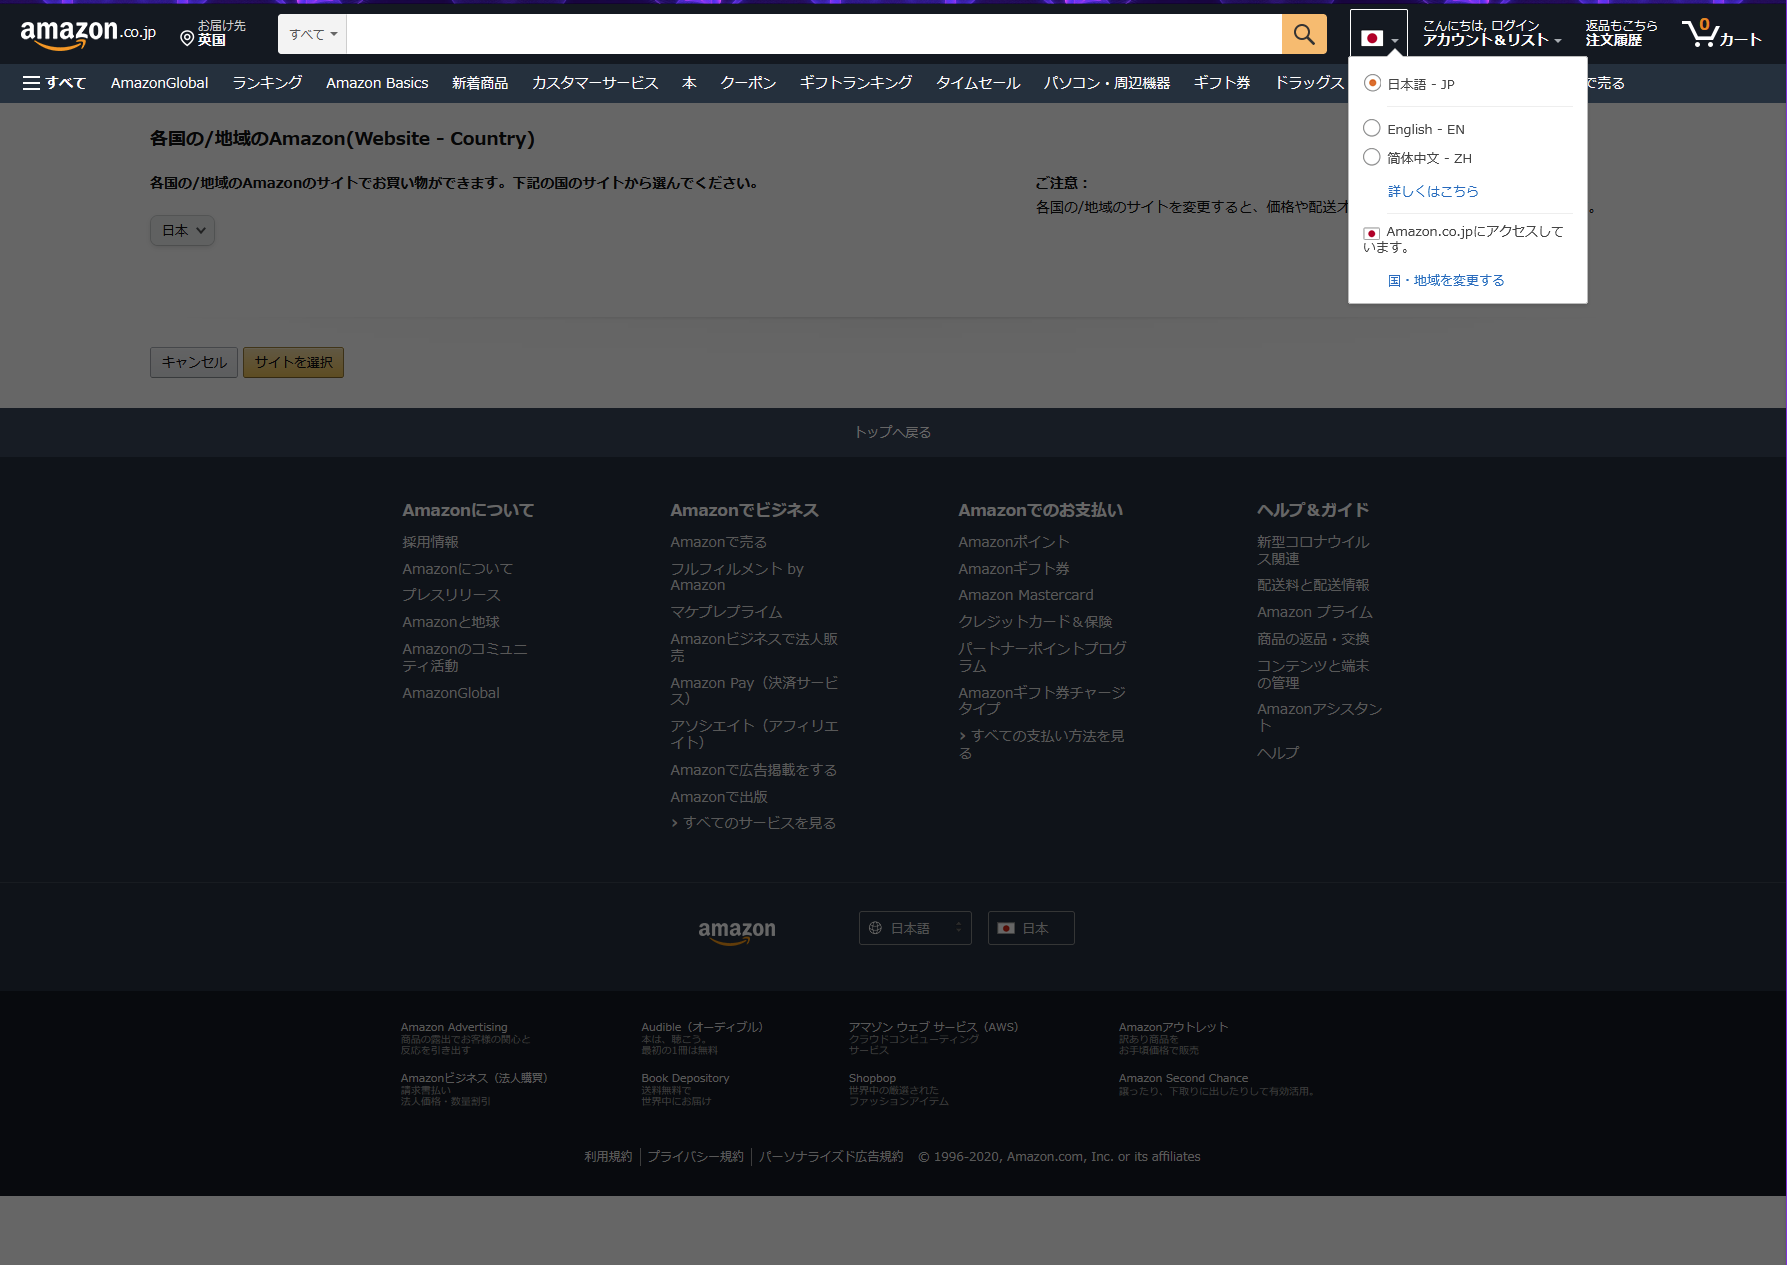Open the hamburger すべて menu
1787x1265 pixels.
click(x=54, y=83)
